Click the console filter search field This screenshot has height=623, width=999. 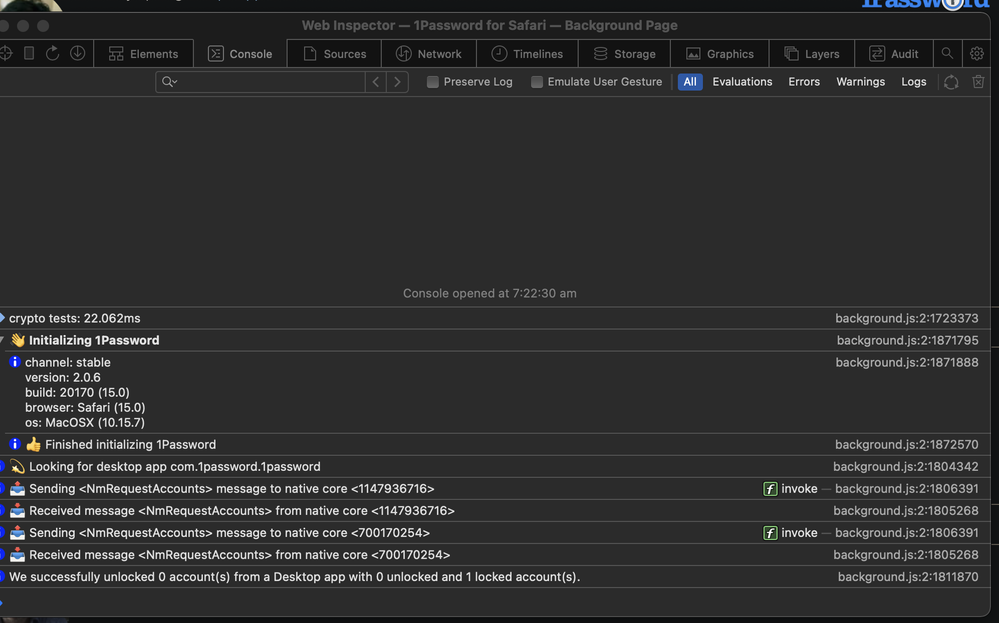(270, 82)
